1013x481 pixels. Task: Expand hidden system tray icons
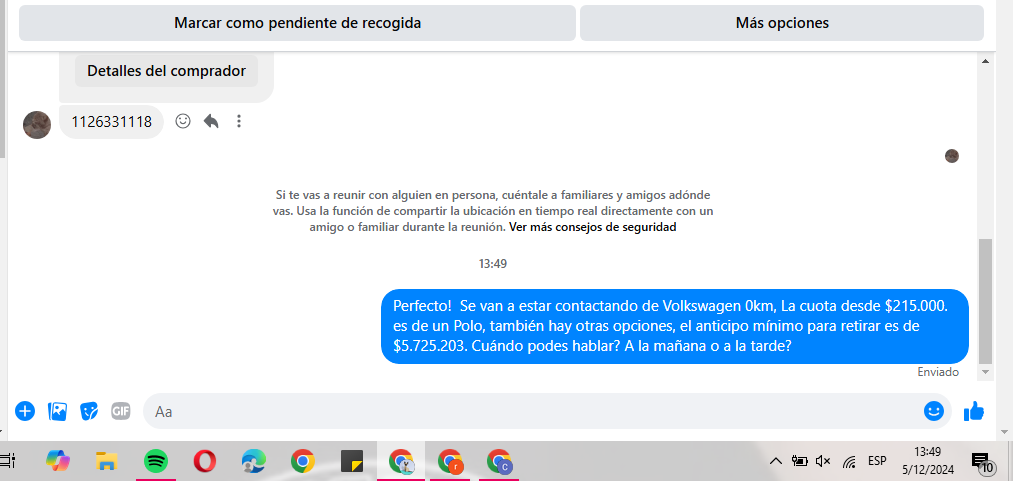click(x=776, y=461)
